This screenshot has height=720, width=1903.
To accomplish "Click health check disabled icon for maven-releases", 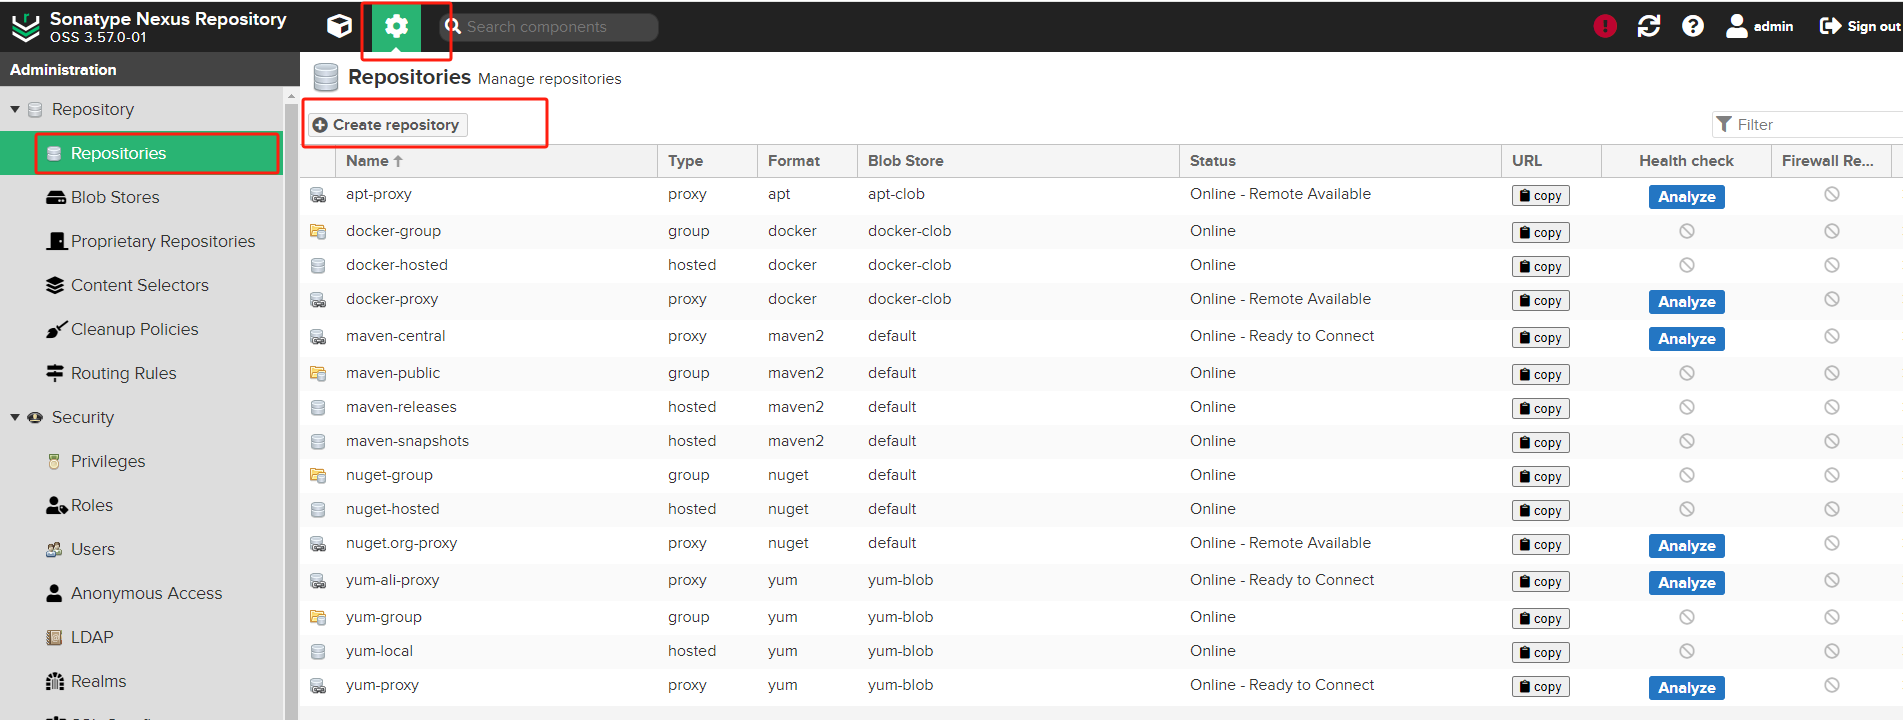I will coord(1687,407).
